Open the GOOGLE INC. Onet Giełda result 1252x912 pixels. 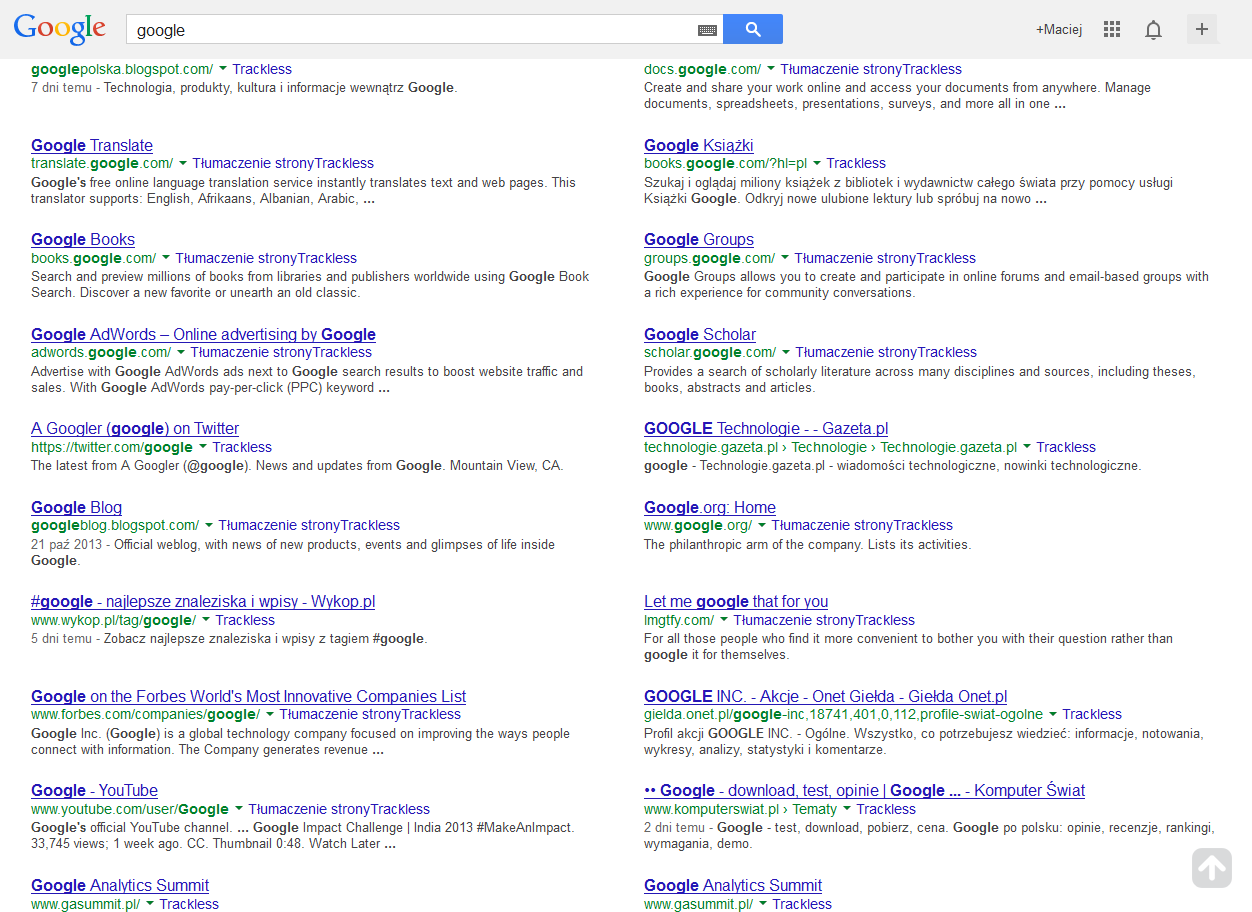click(x=825, y=696)
